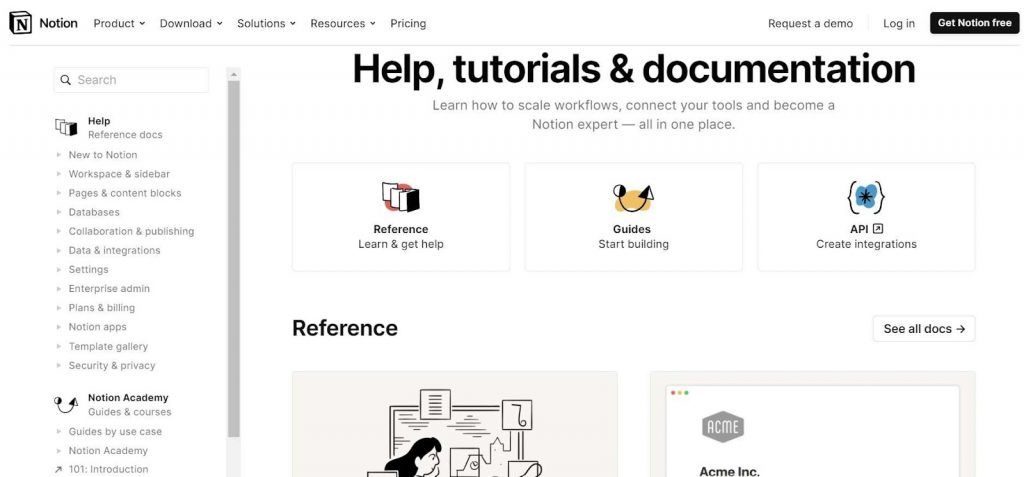Click the API curly braces icon
Viewport: 1024px width, 477px height.
point(866,197)
